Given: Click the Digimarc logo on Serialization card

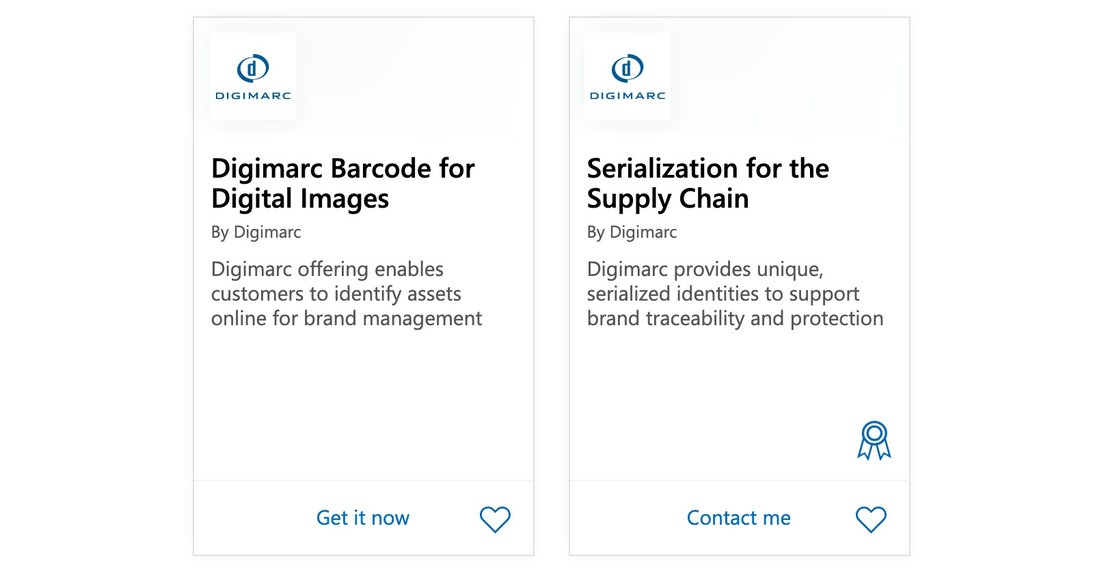Looking at the screenshot, I should pyautogui.click(x=627, y=75).
